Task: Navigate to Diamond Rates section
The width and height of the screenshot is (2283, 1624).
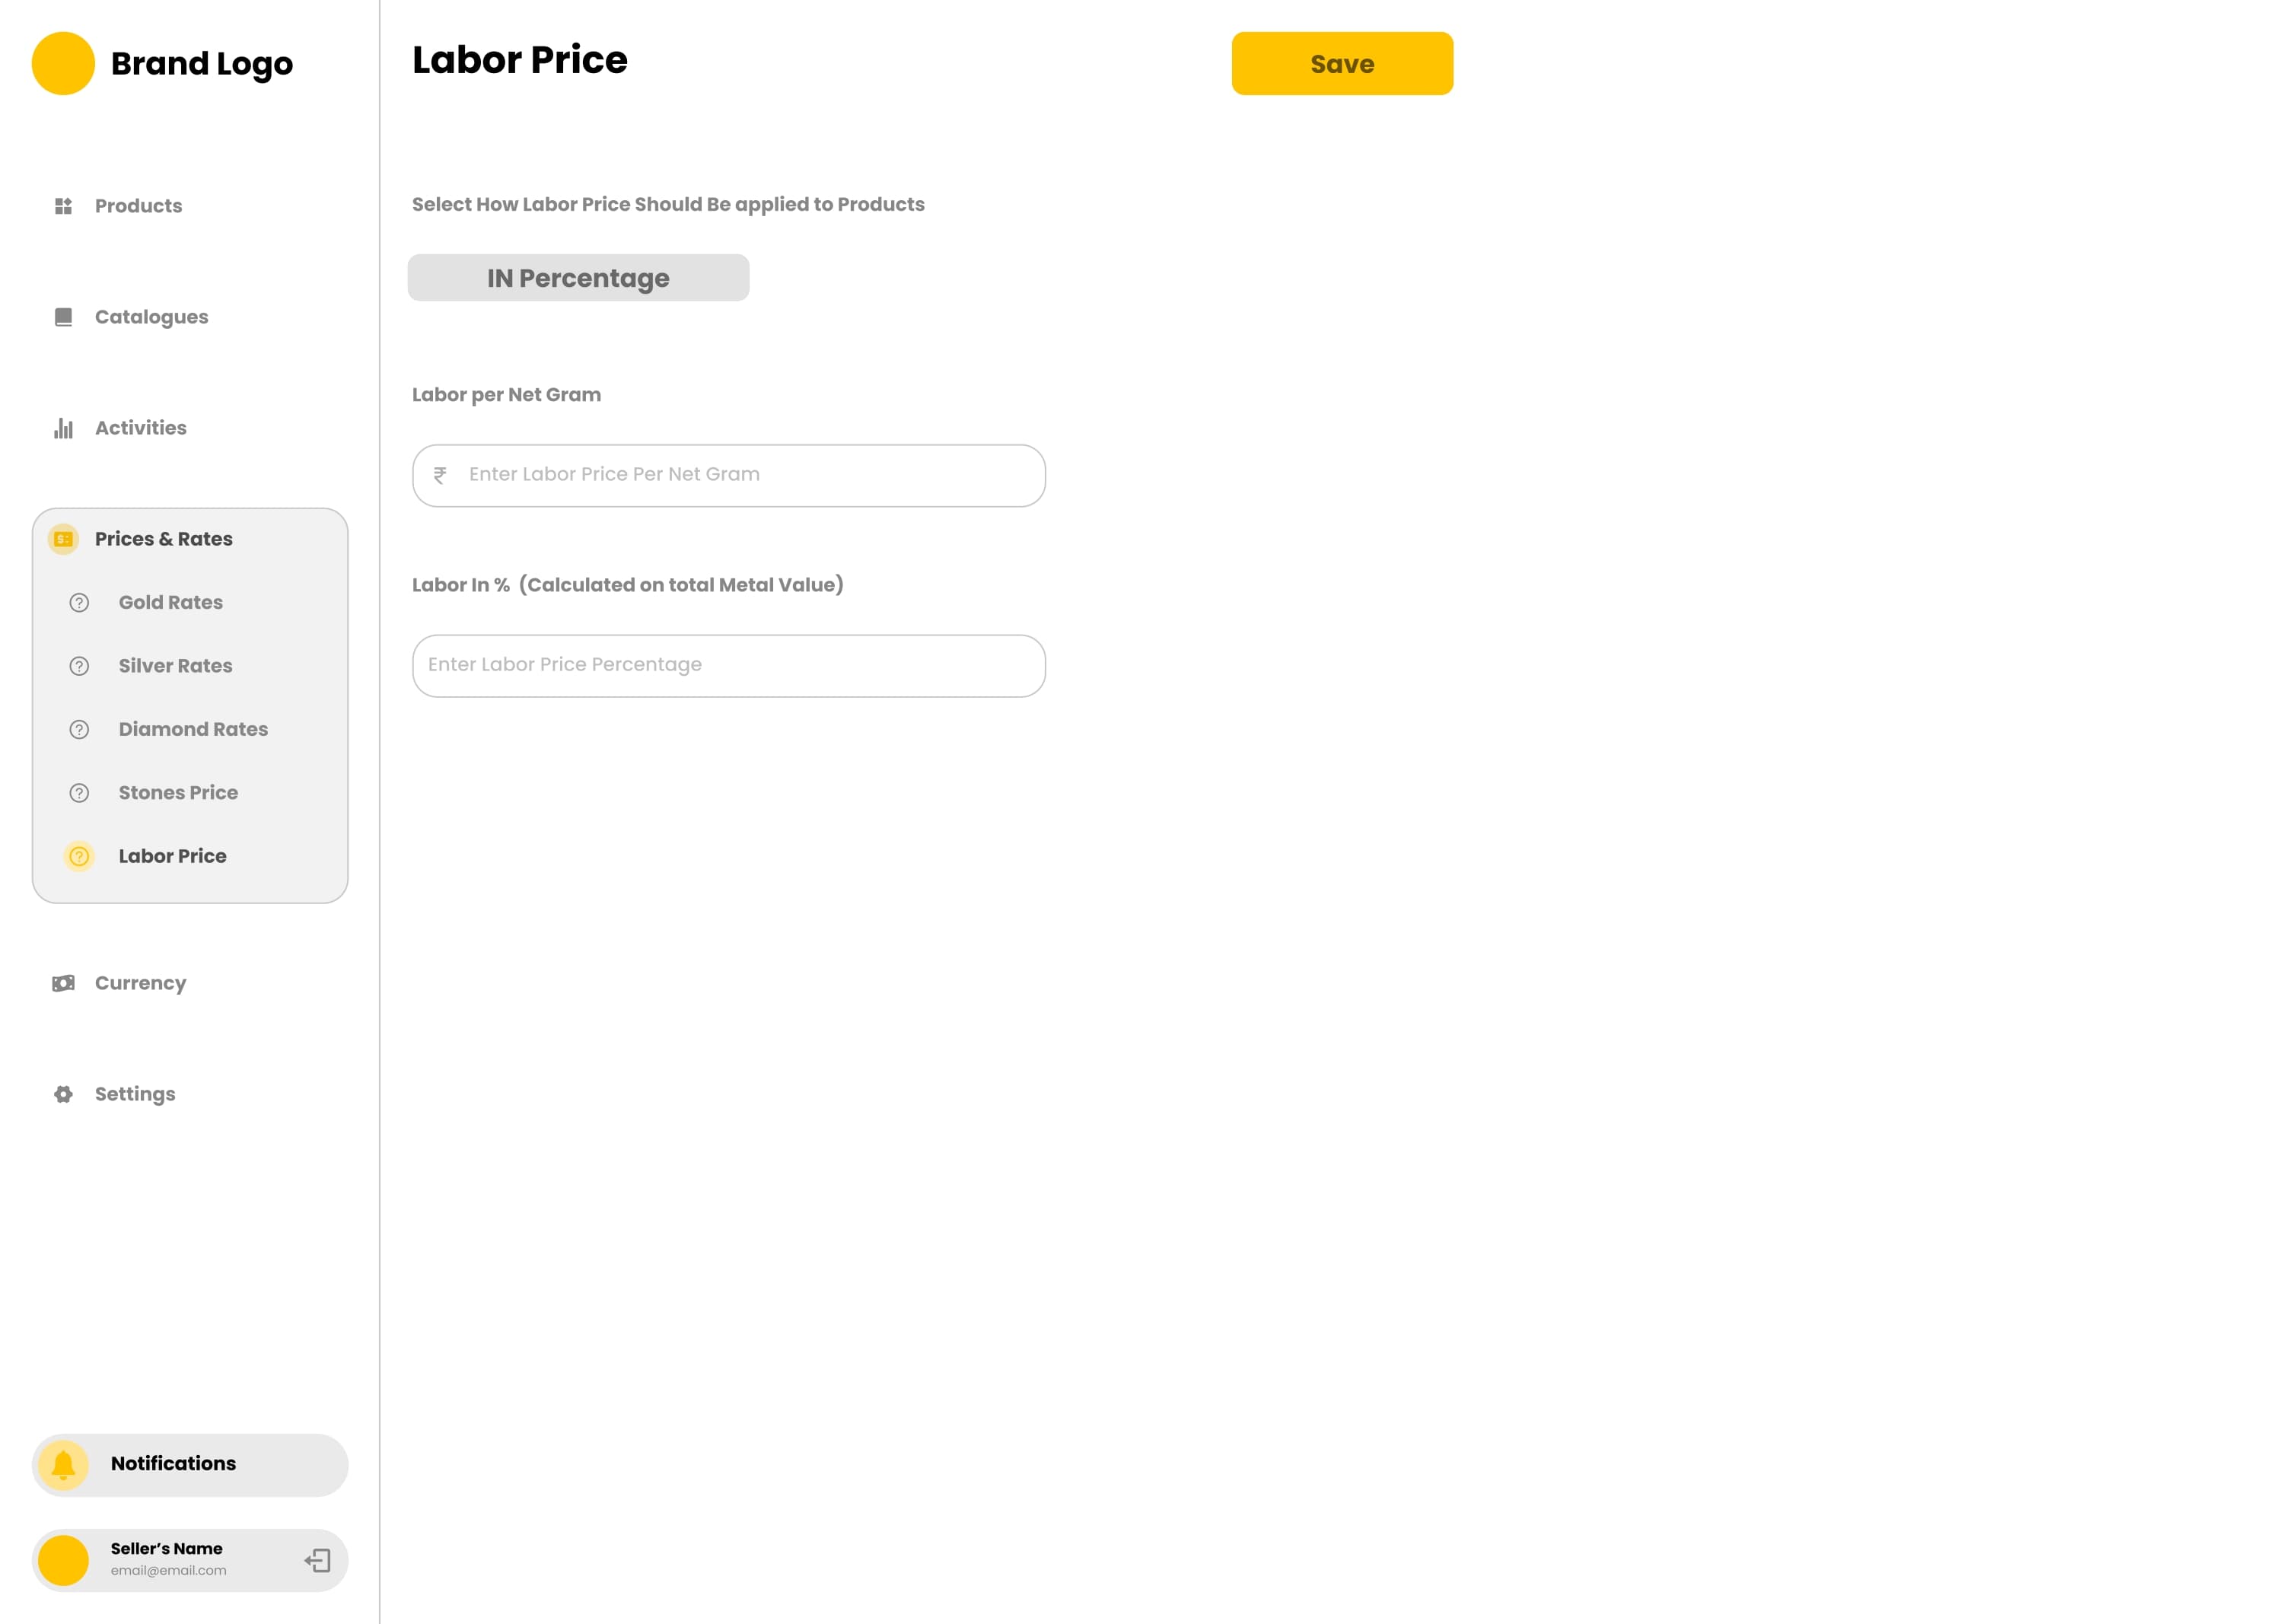Action: click(x=193, y=729)
